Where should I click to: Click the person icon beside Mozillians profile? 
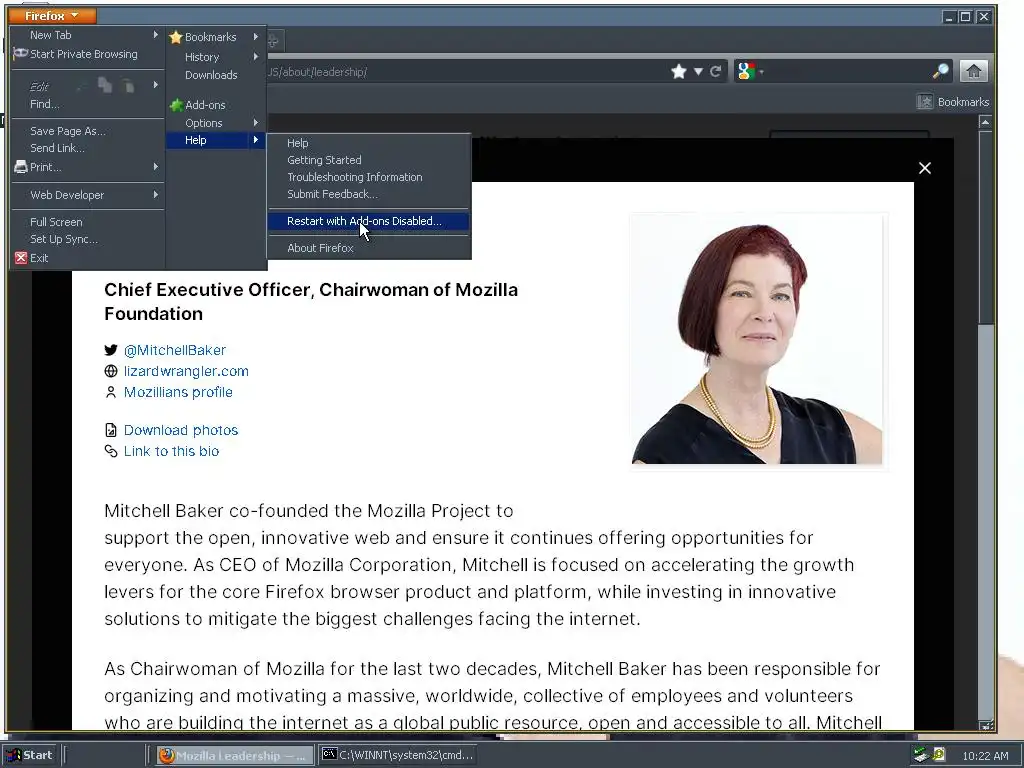coord(111,392)
